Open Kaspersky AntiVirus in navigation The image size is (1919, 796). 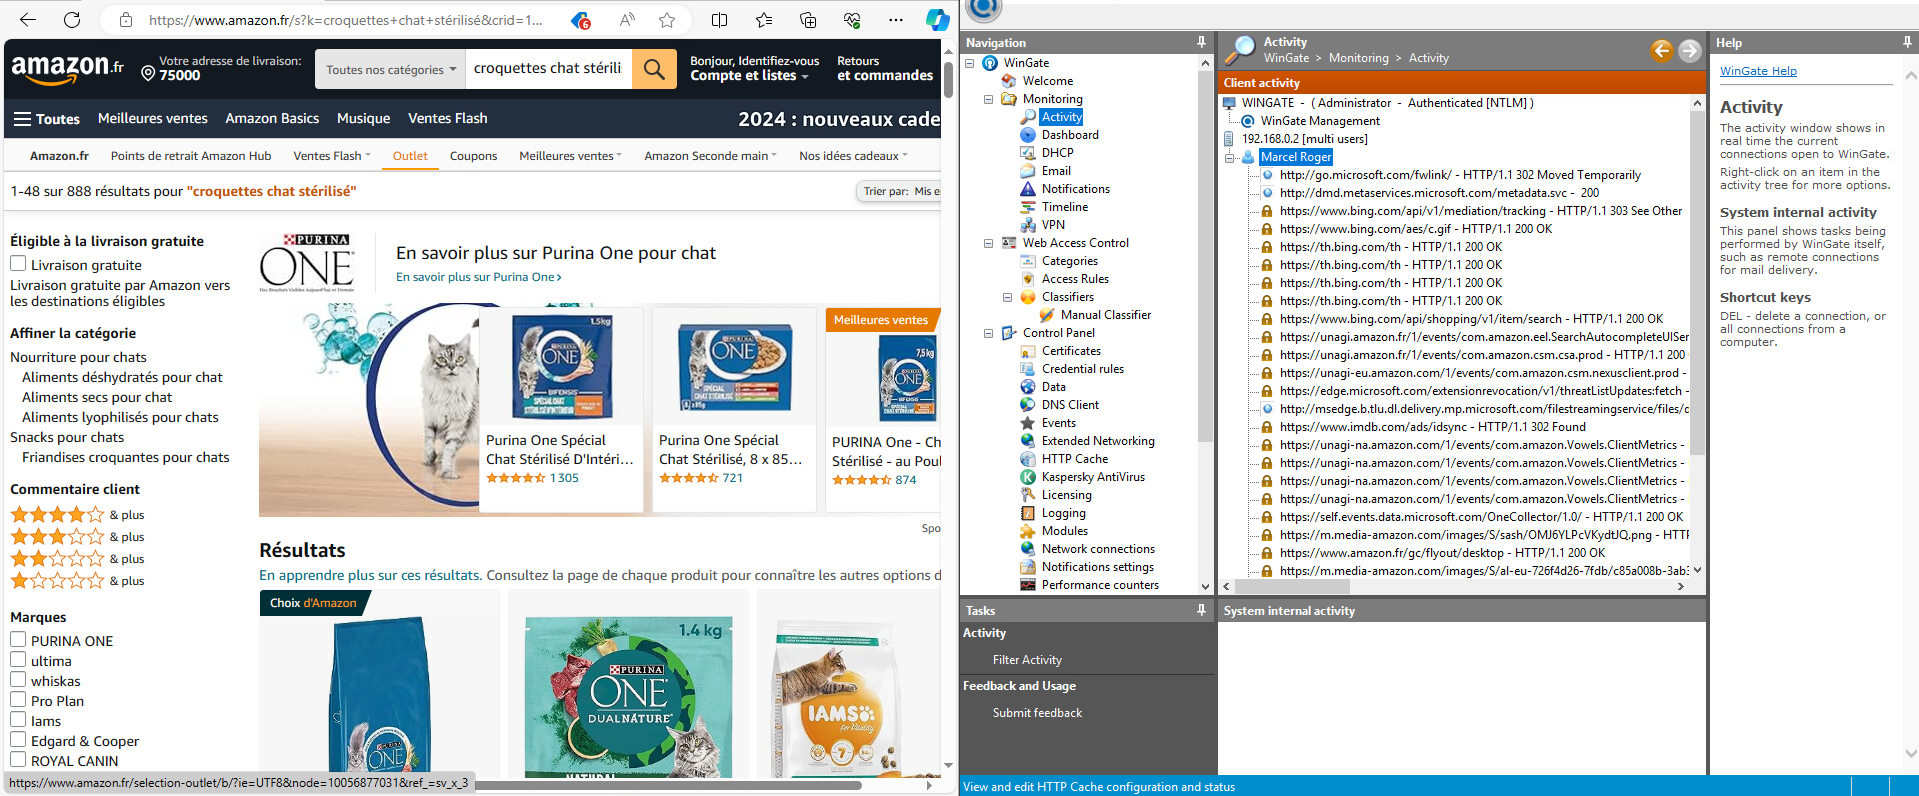tap(1092, 477)
